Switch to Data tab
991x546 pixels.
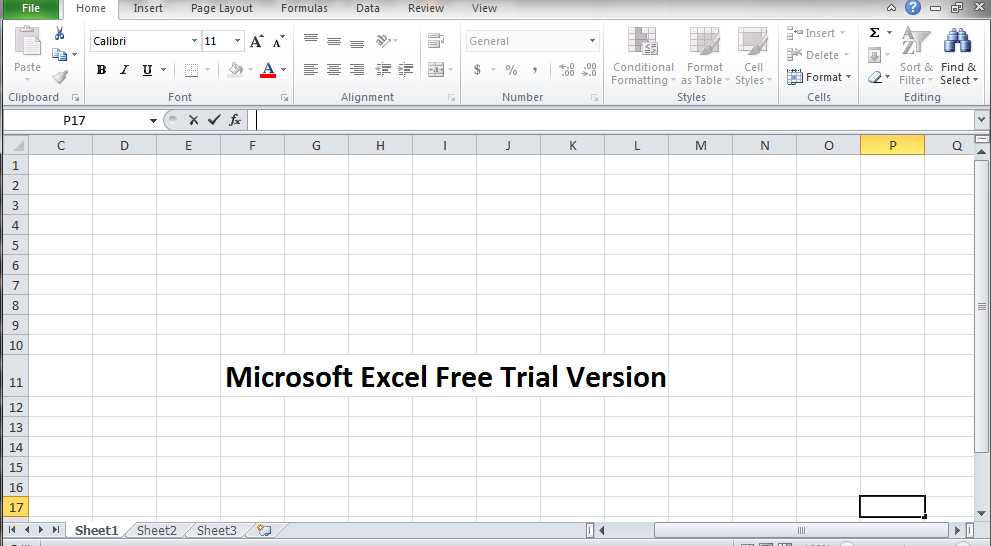368,8
